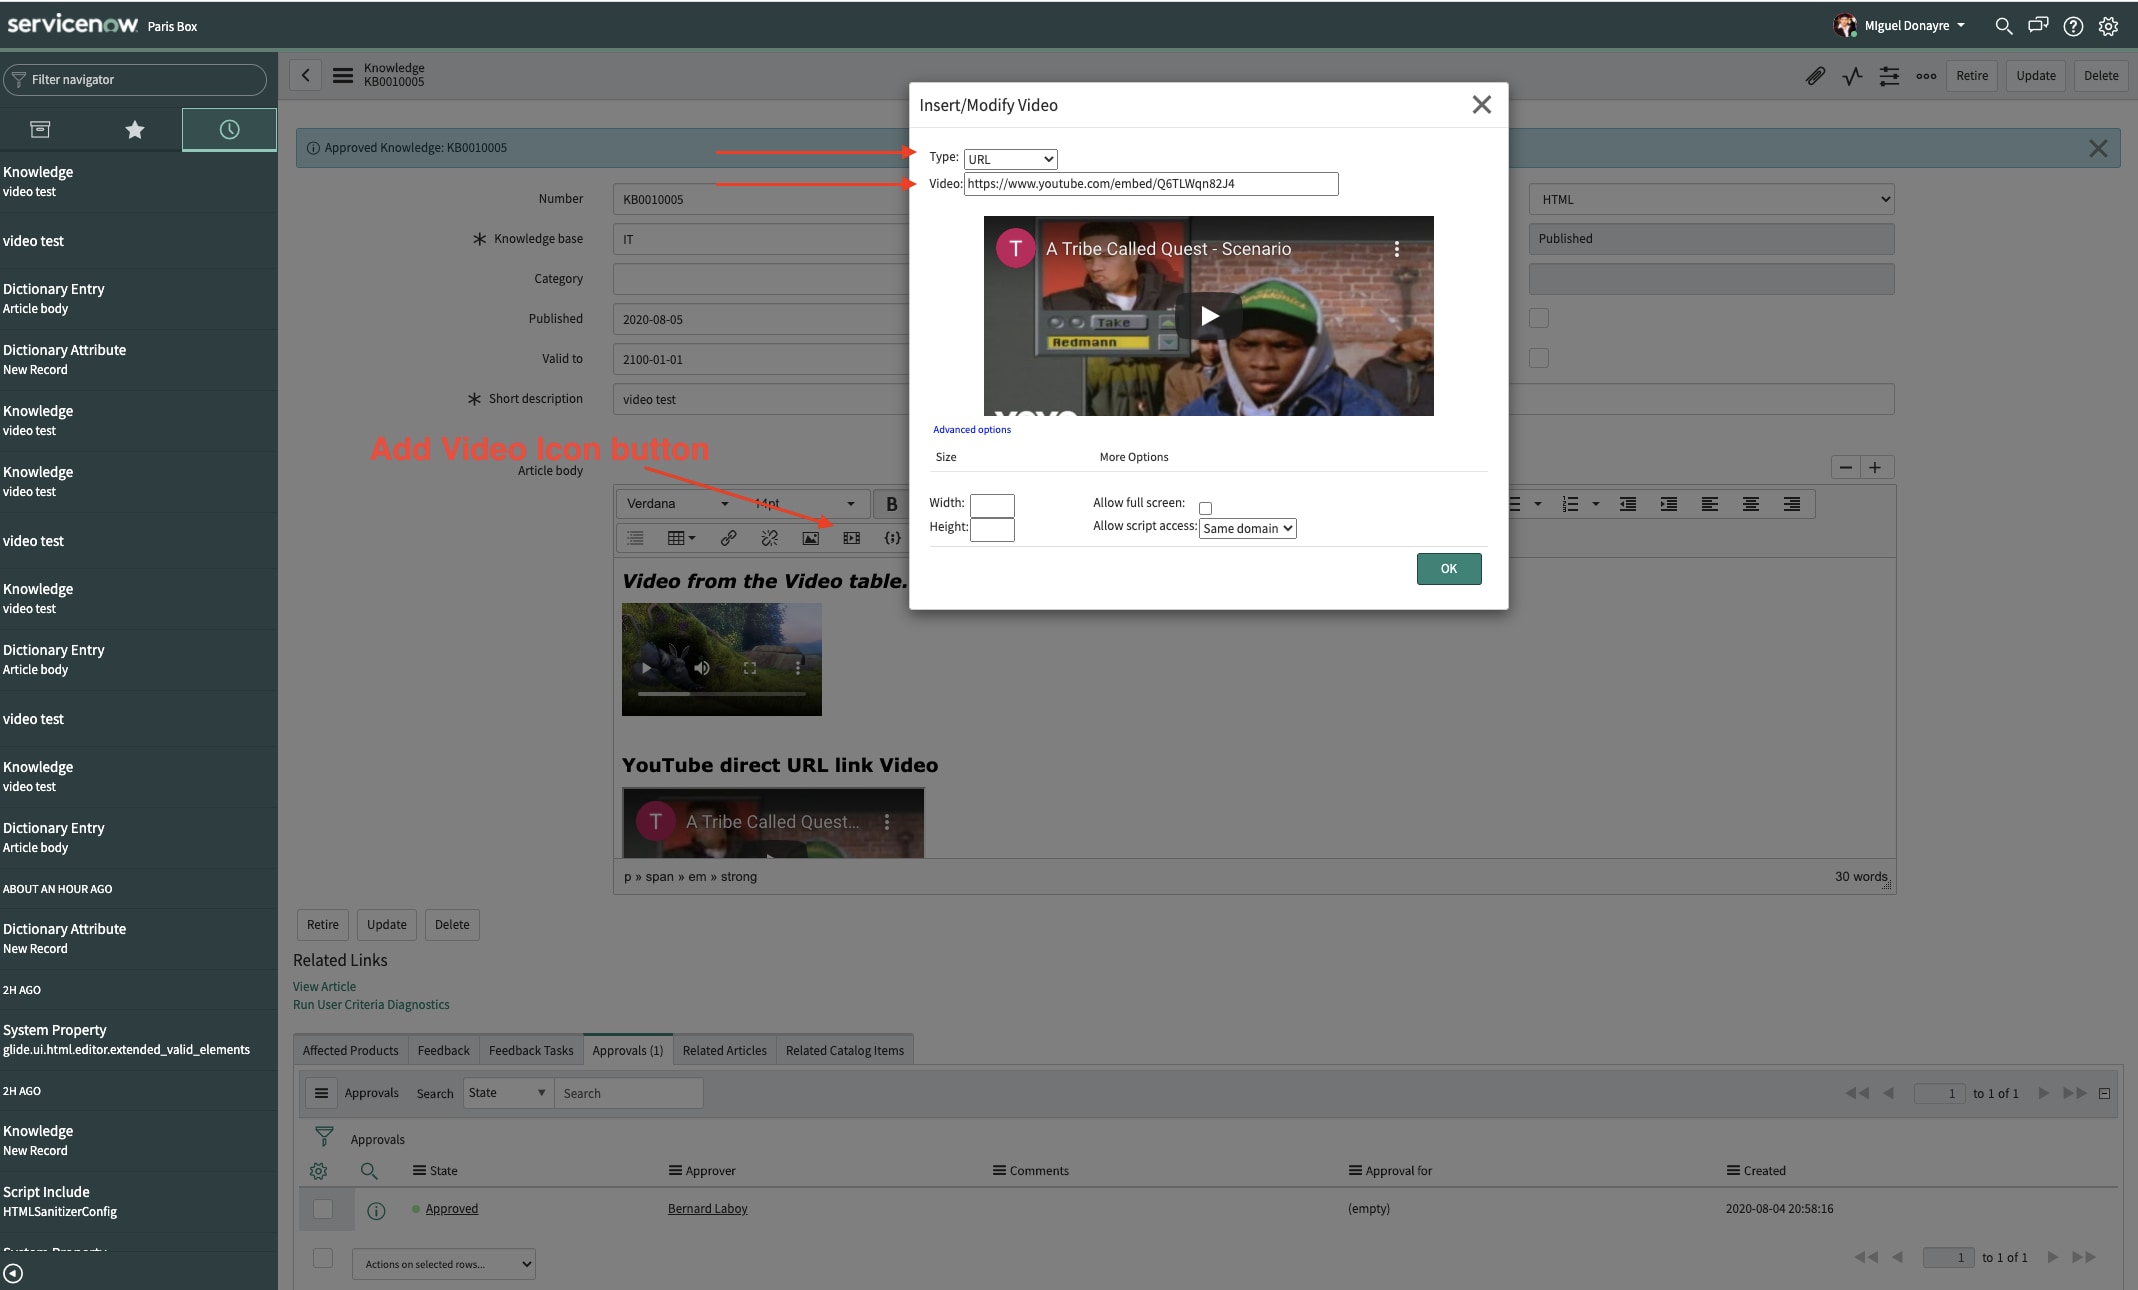
Task: Open the Type dropdown set to URL
Action: click(1009, 158)
